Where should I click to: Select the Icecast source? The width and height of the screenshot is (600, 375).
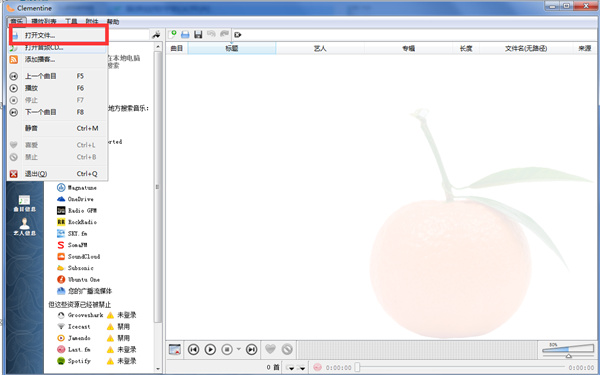(74, 327)
